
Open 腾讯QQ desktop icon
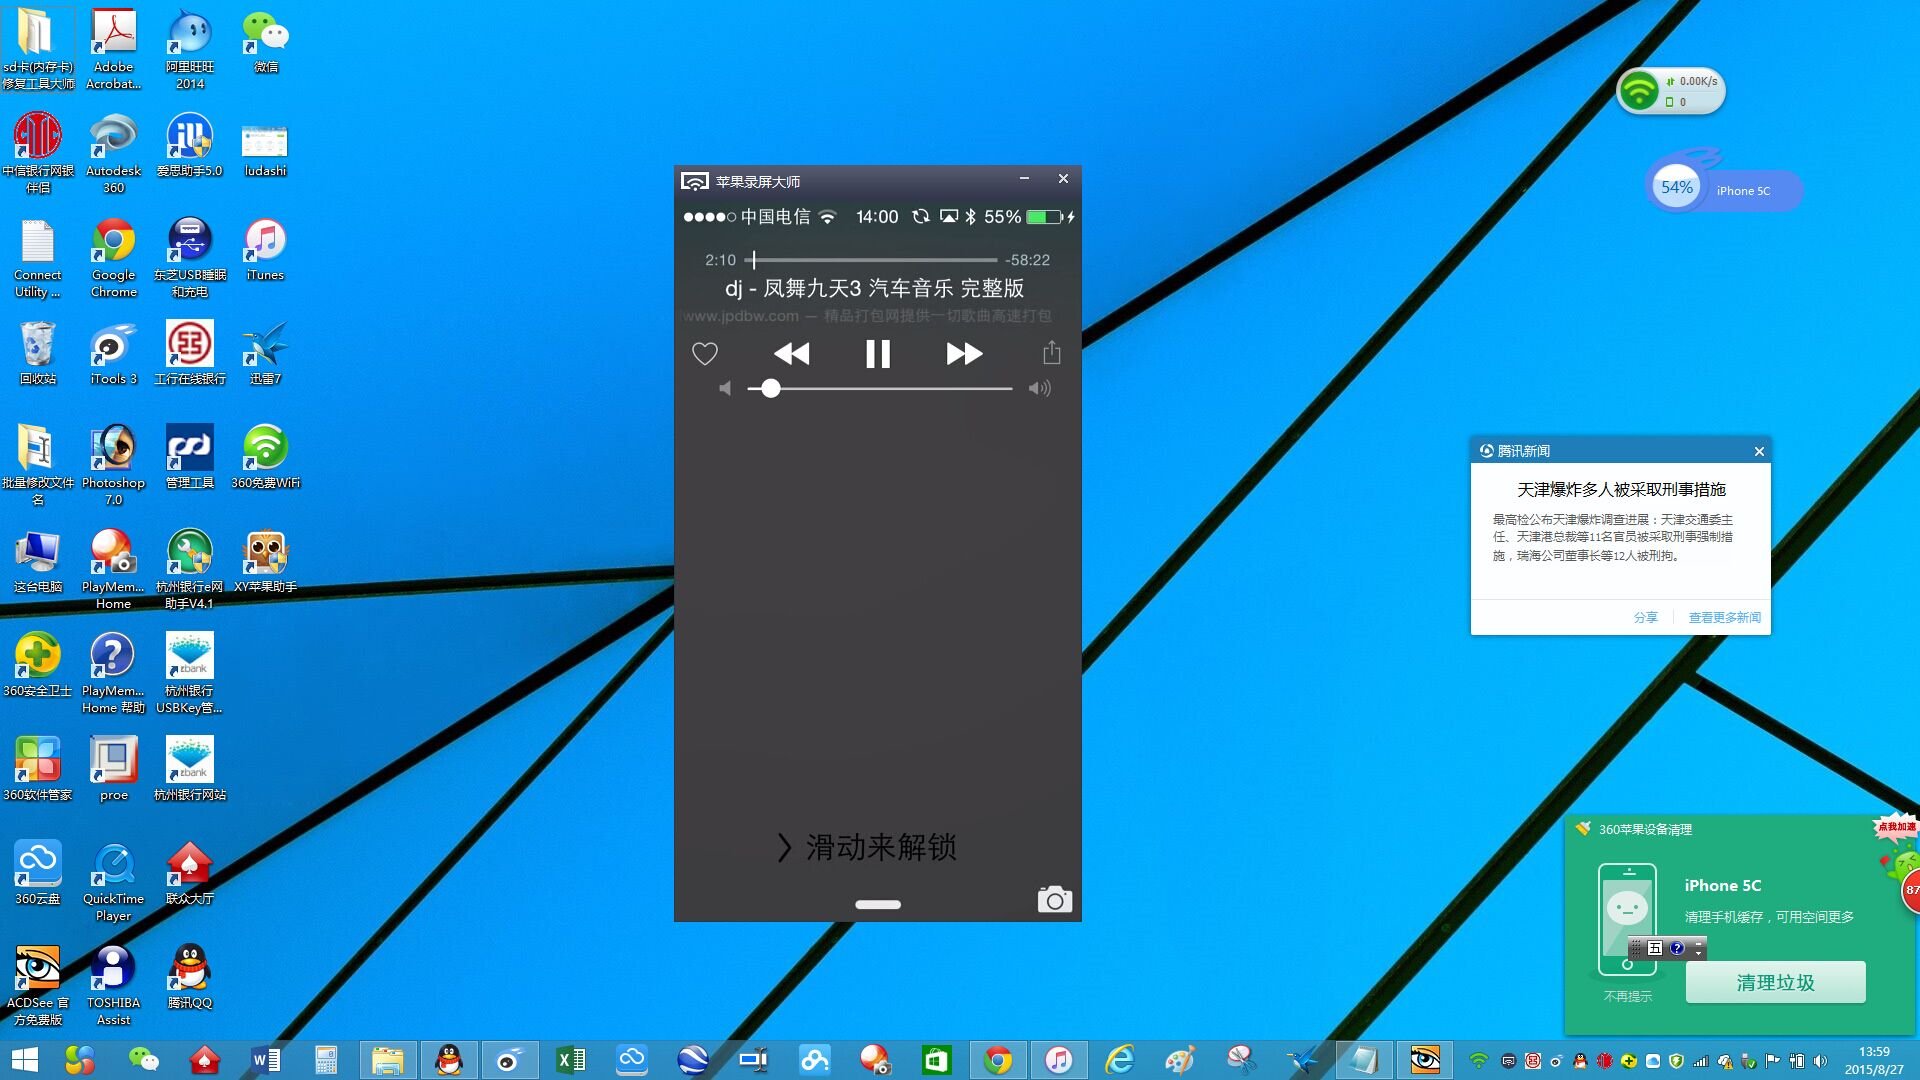point(190,977)
